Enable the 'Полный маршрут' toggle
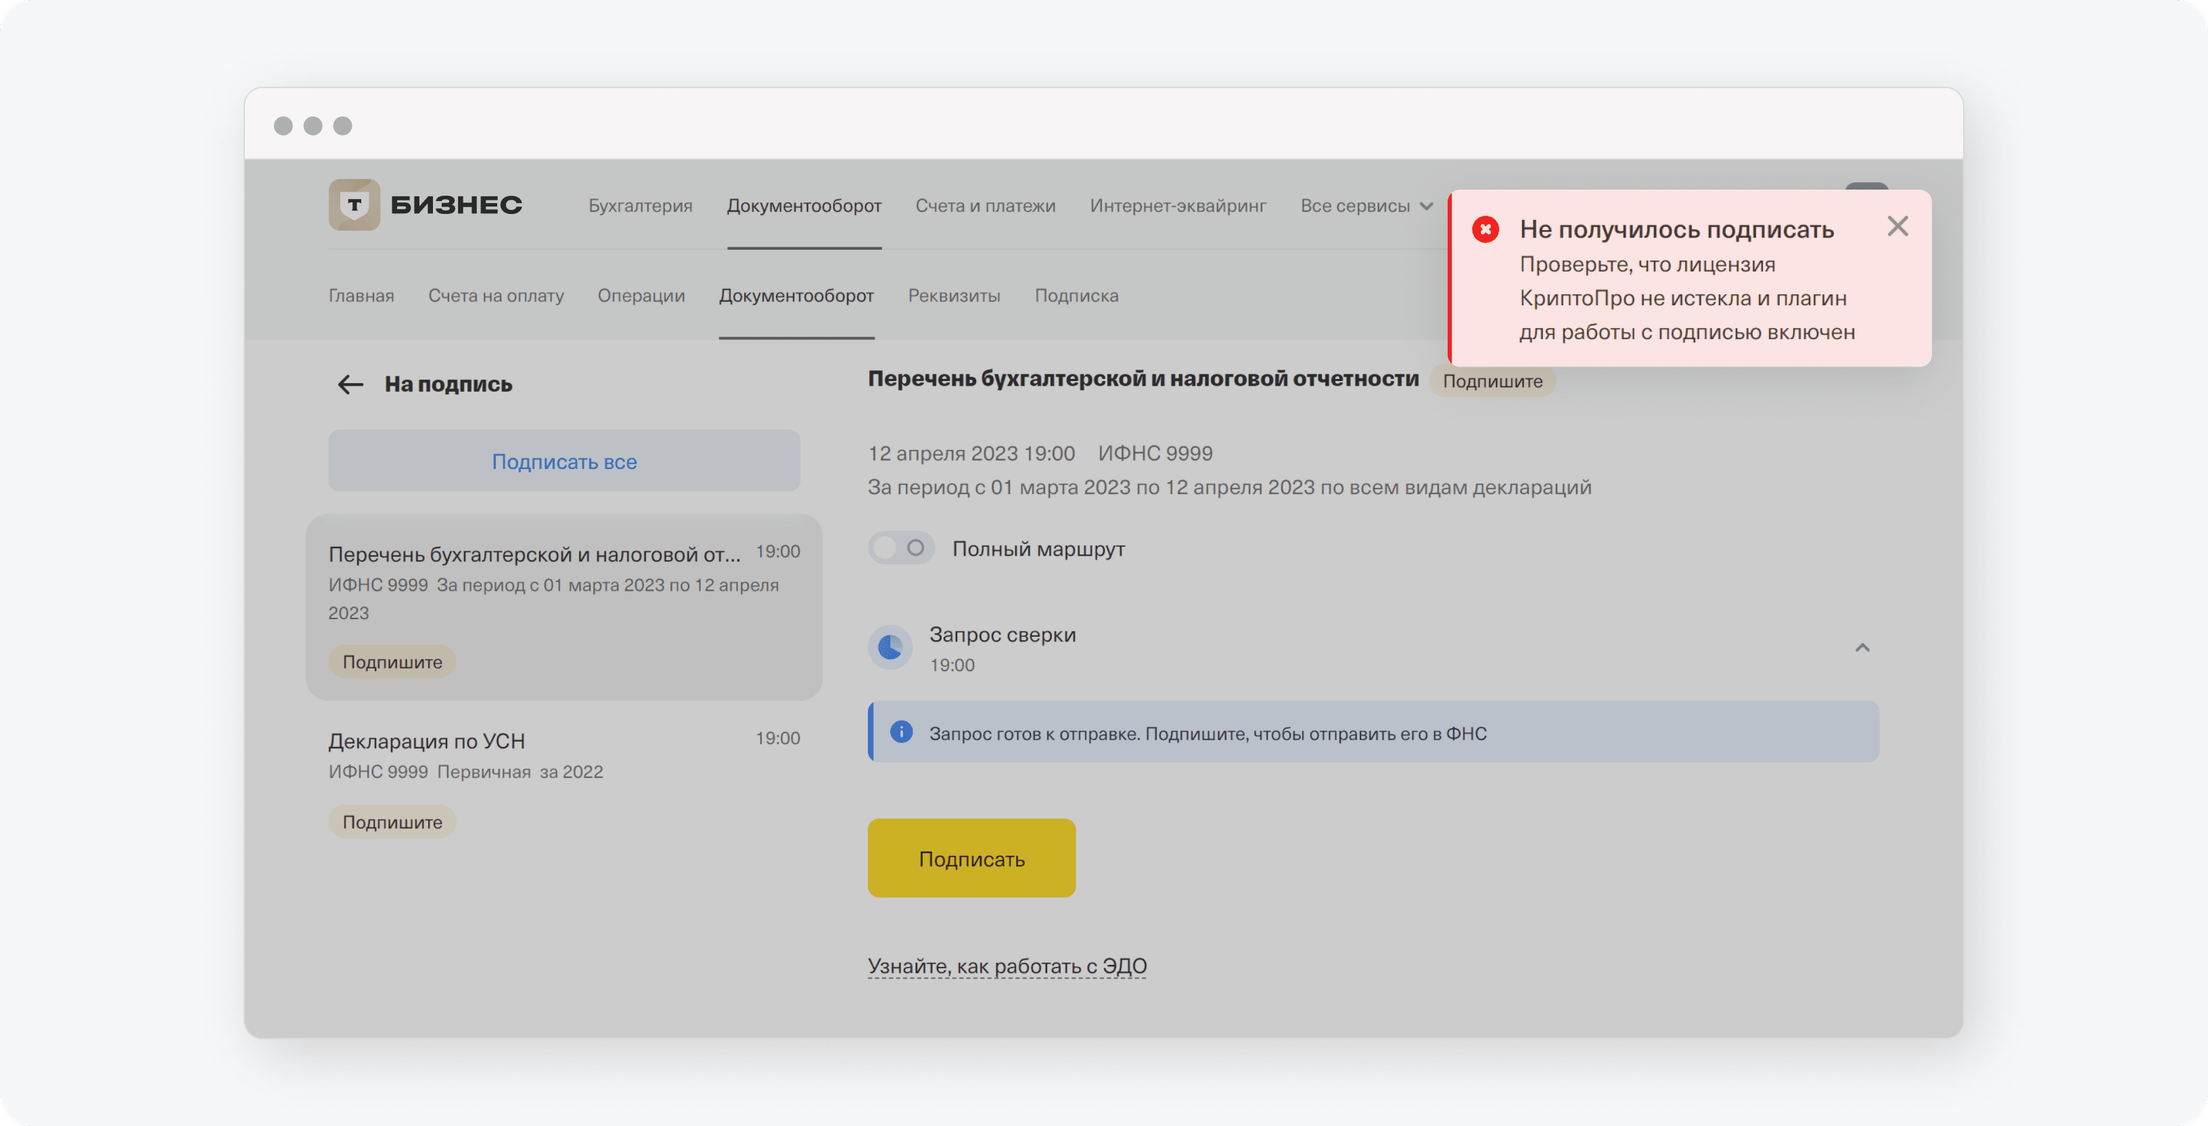This screenshot has height=1126, width=2208. 900,548
